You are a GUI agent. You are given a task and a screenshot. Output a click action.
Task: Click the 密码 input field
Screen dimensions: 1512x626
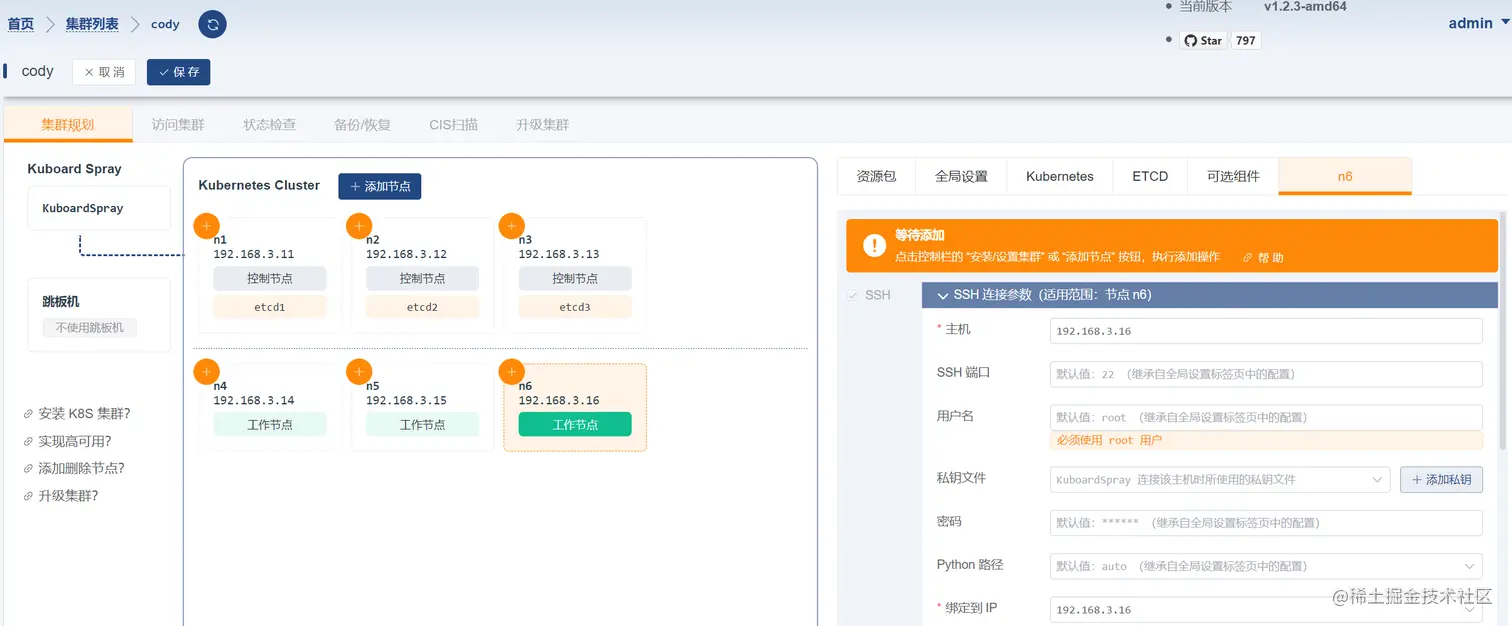click(1266, 523)
